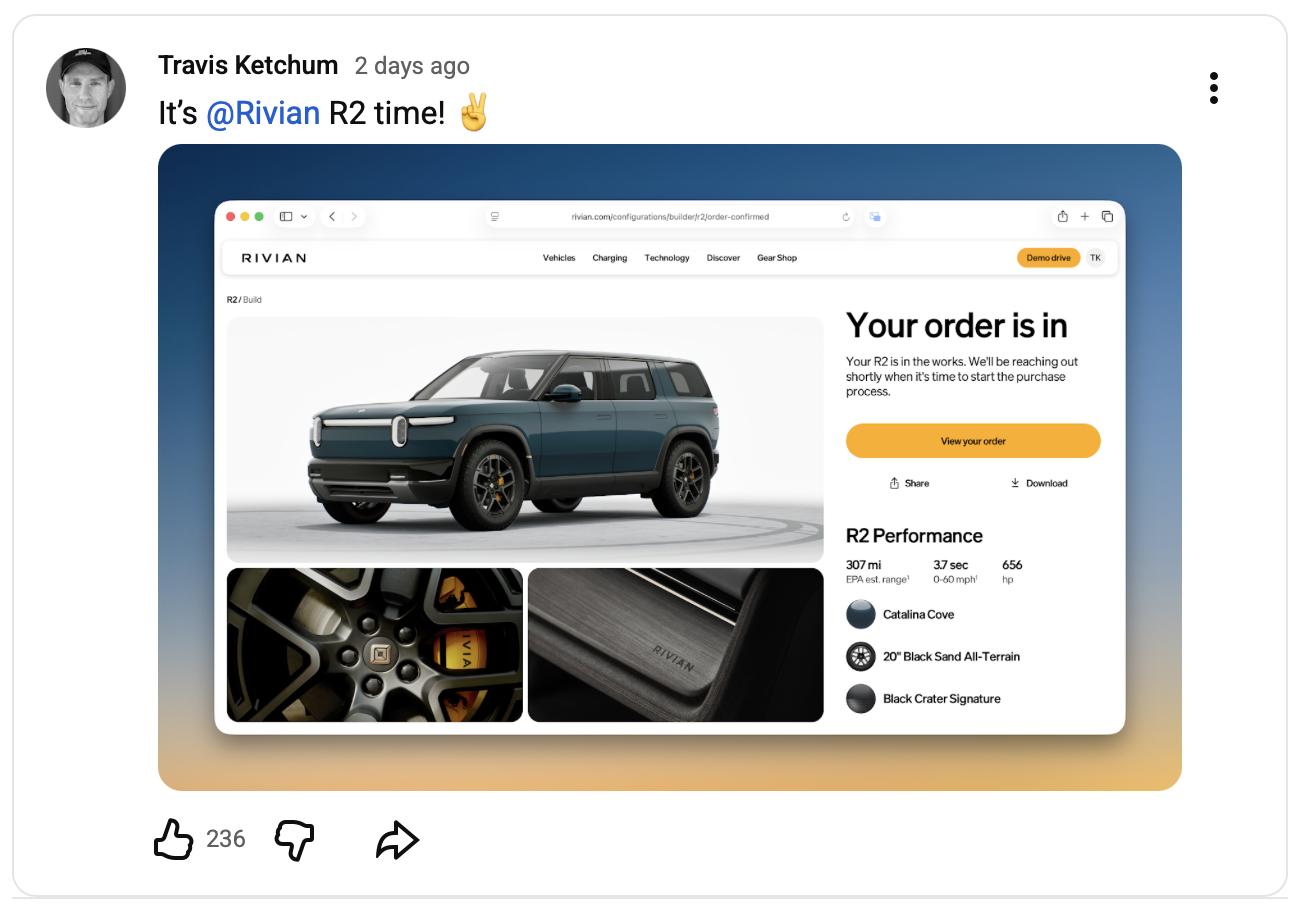Click the @Rivian mention link

263,113
